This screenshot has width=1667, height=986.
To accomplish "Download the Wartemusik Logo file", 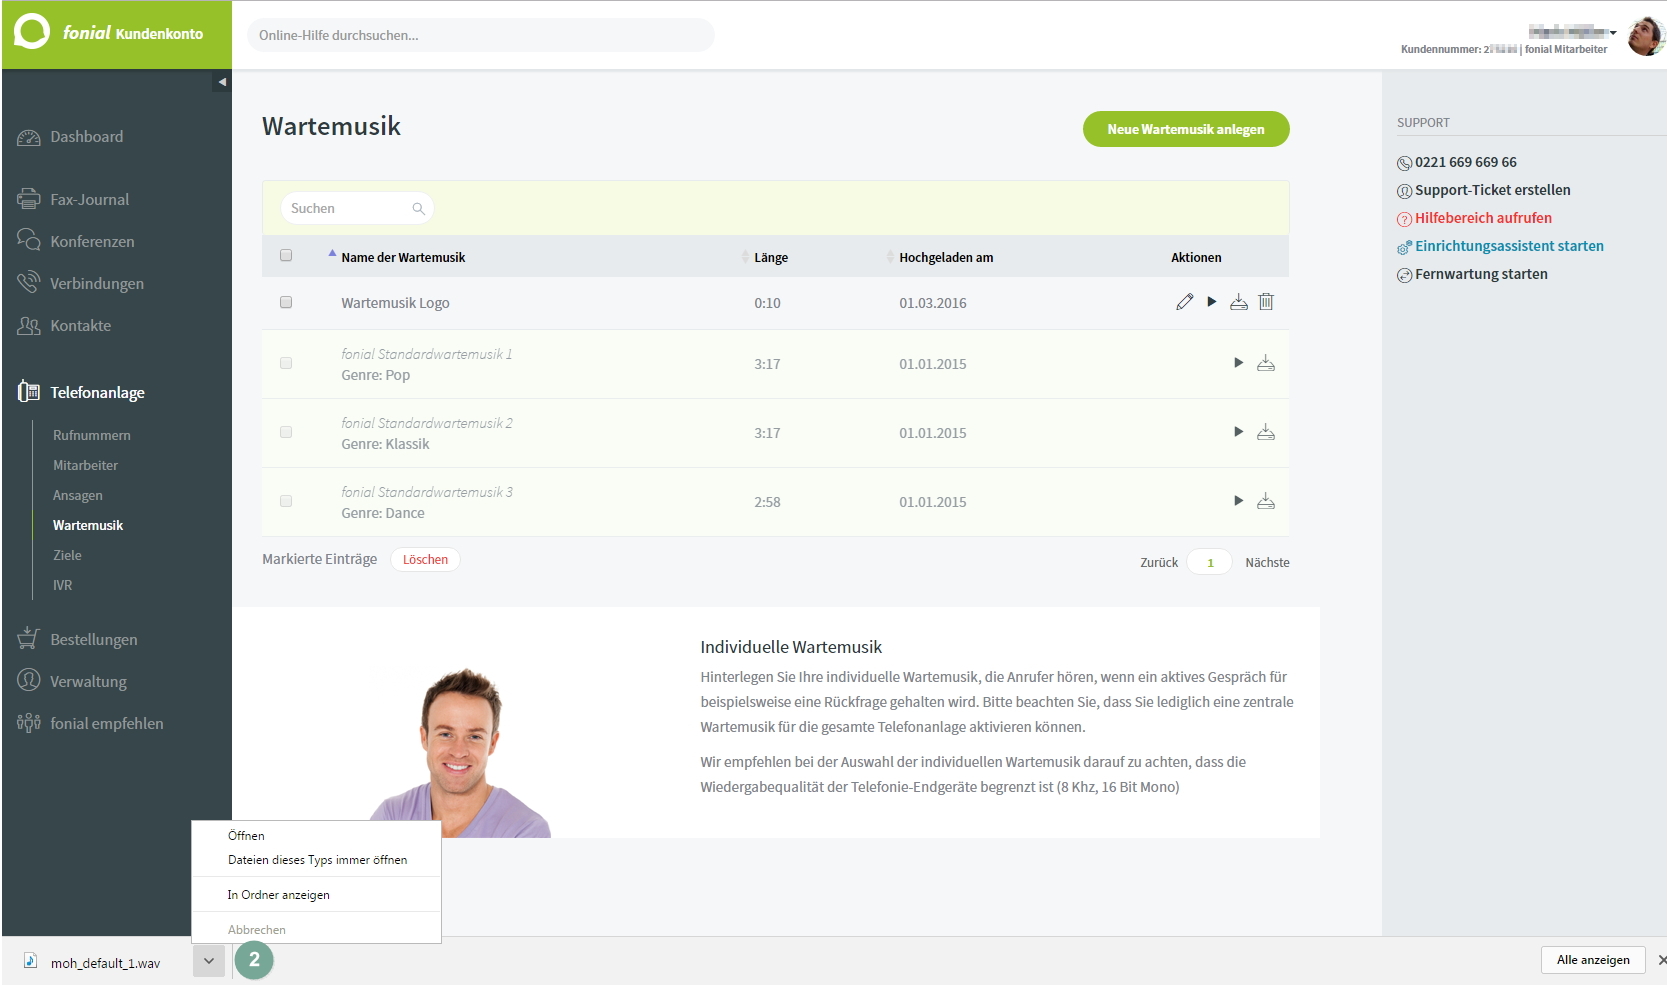I will (1239, 302).
